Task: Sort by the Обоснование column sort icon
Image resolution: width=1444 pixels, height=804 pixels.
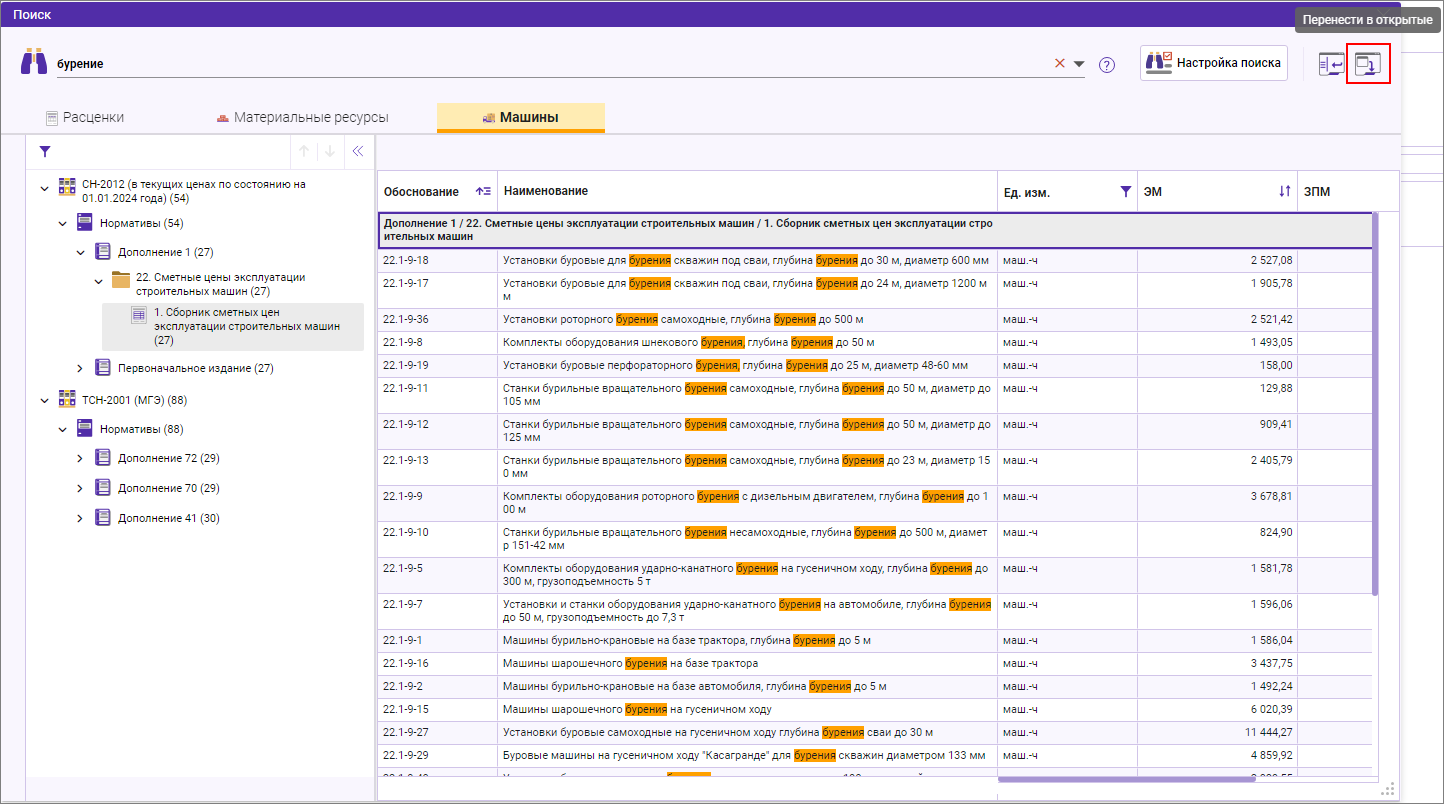Action: coord(483,191)
